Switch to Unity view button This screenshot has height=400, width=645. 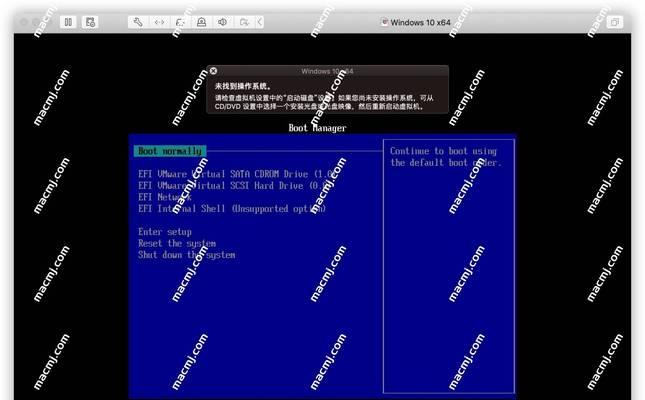(x=615, y=22)
